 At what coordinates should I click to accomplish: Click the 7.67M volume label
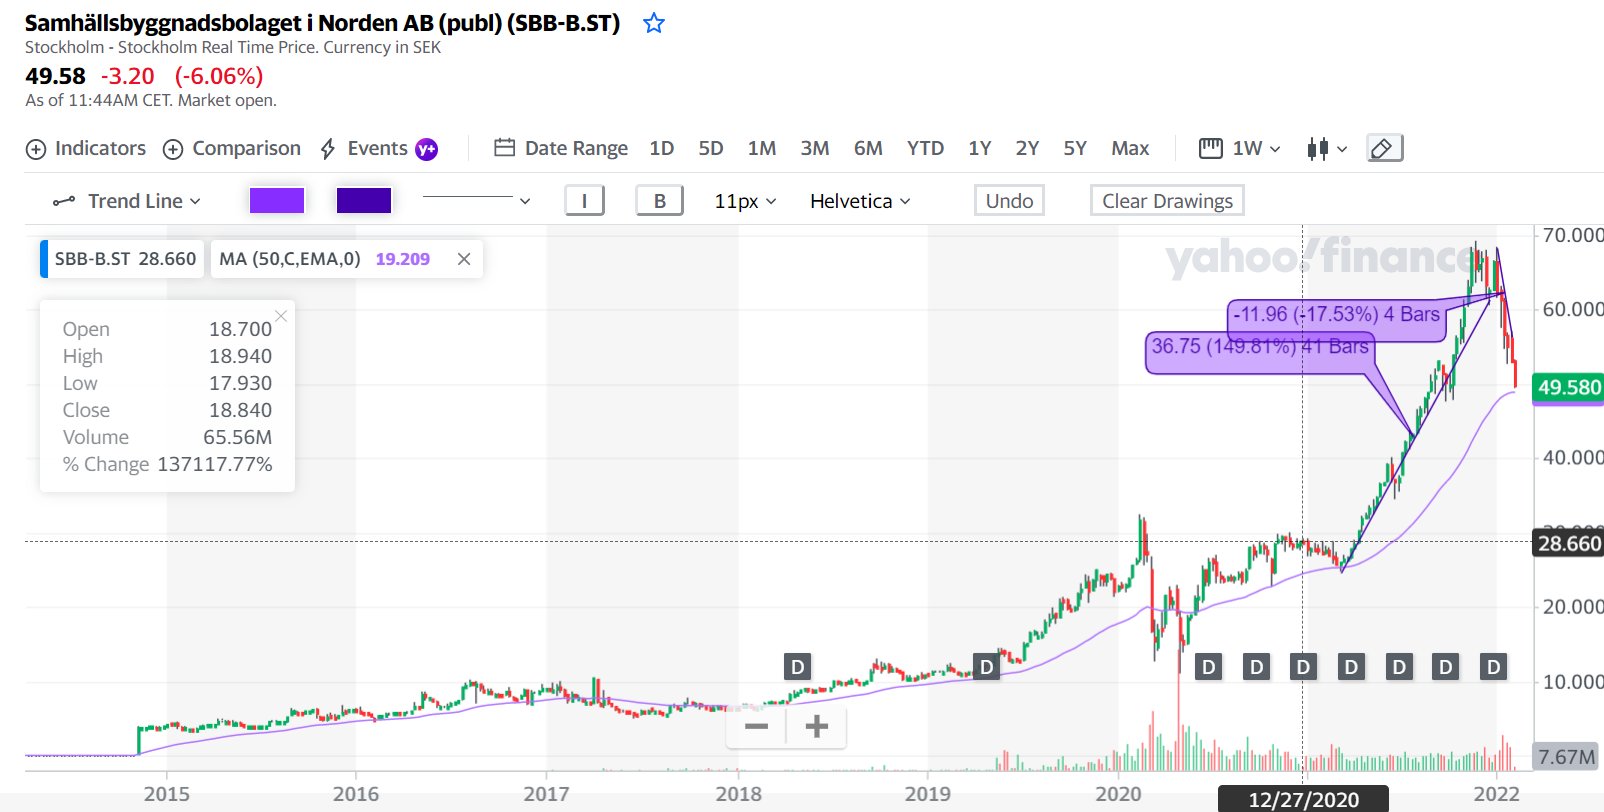tap(1566, 757)
